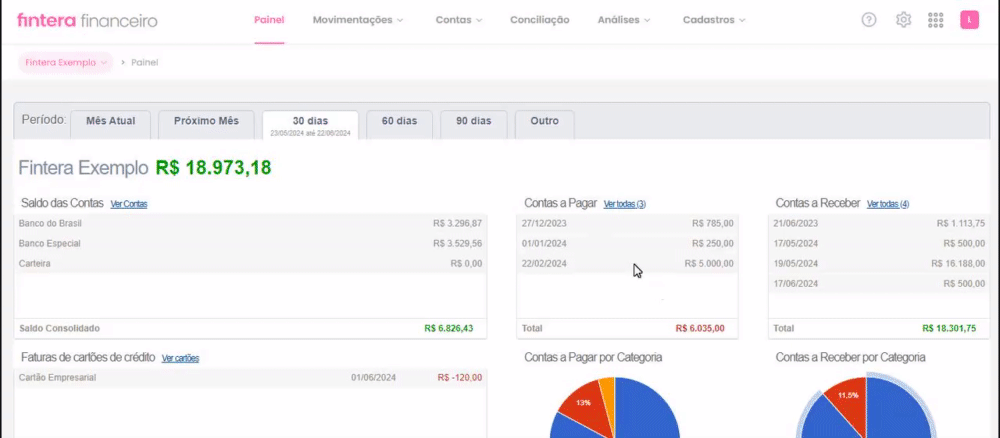
Task: Click the payable total R$ 6.035,00
Action: pyautogui.click(x=700, y=328)
